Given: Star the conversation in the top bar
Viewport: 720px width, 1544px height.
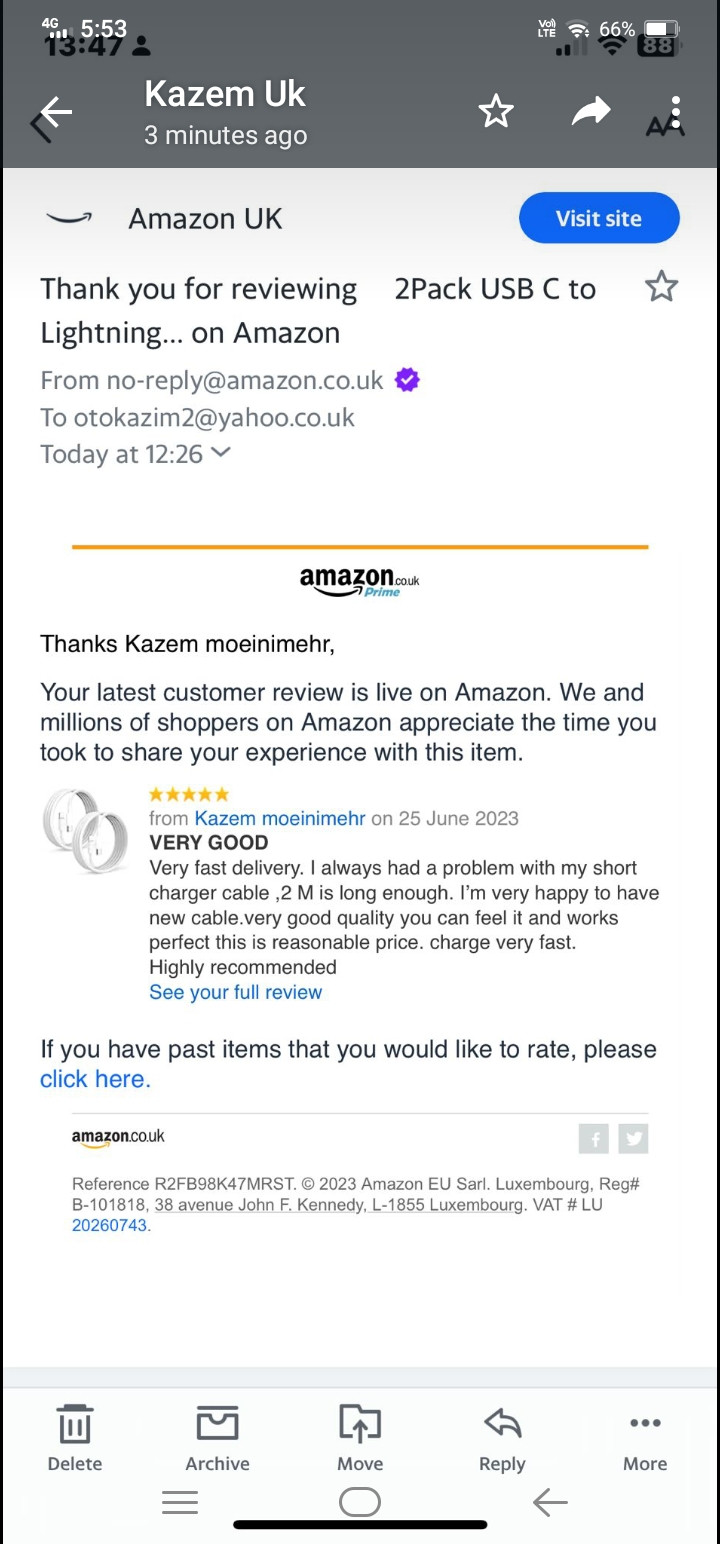Looking at the screenshot, I should (496, 112).
